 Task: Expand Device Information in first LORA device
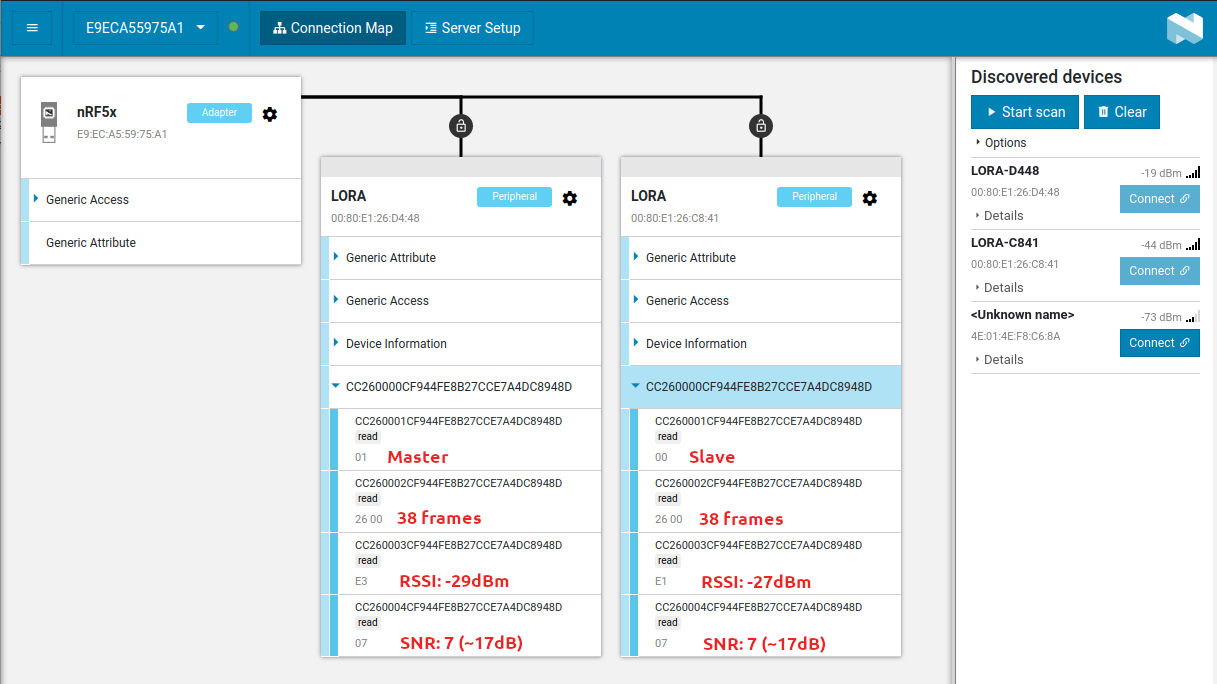click(396, 344)
